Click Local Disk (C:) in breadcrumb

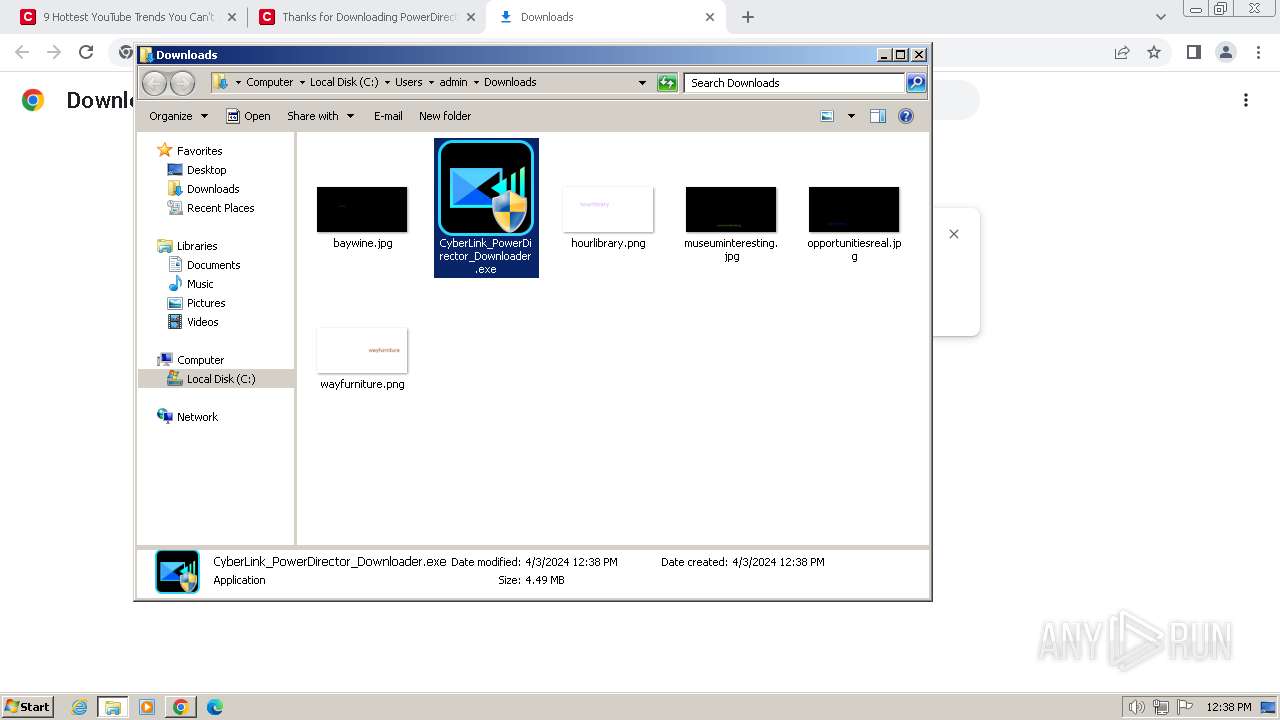click(344, 83)
